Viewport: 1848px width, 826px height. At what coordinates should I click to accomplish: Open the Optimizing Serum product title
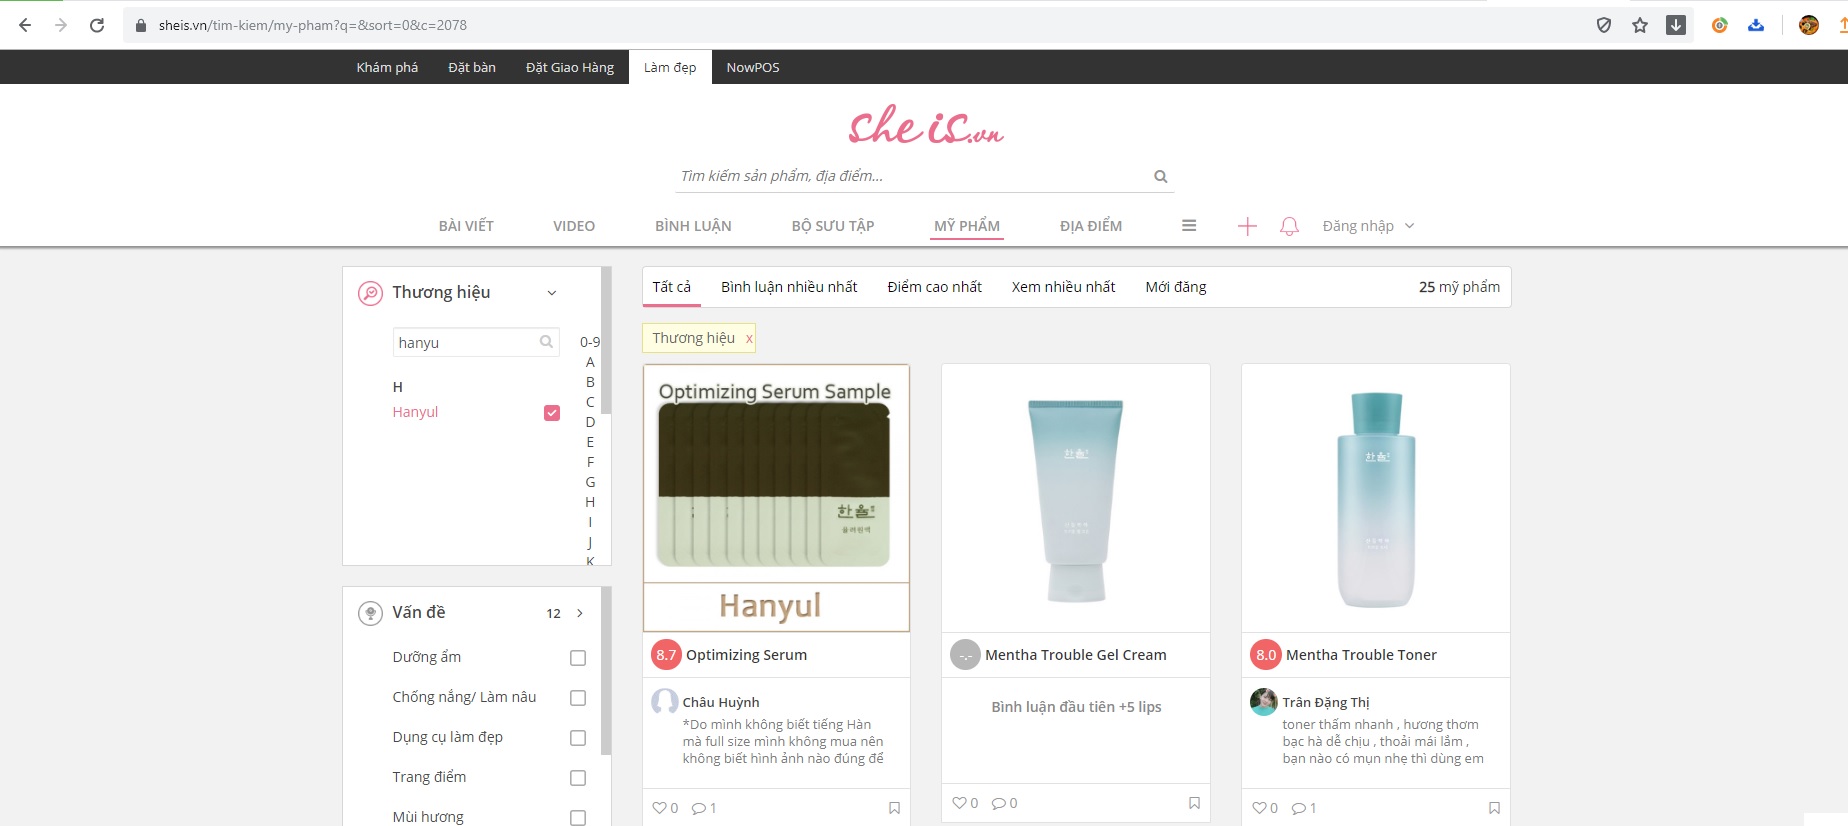point(746,655)
